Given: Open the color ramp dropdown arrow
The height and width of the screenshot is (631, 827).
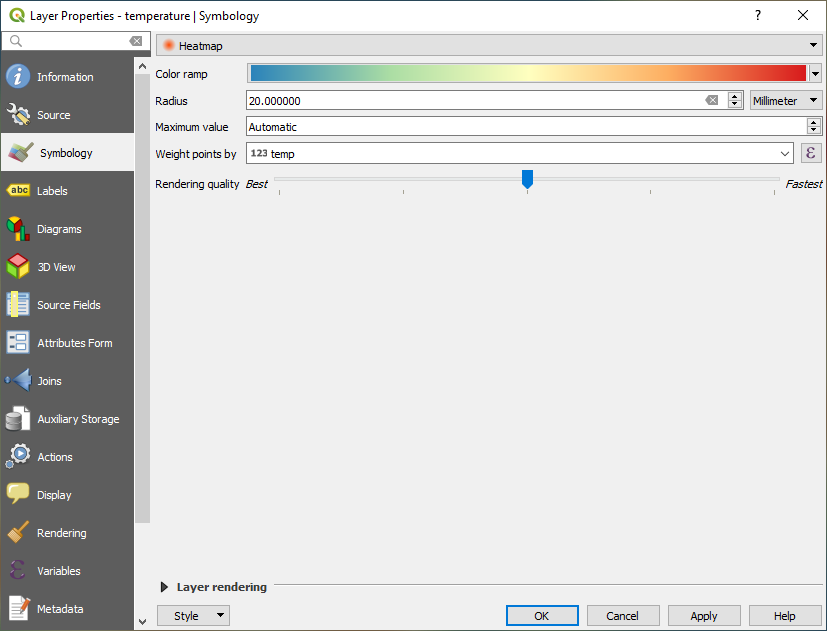Looking at the screenshot, I should tap(815, 74).
